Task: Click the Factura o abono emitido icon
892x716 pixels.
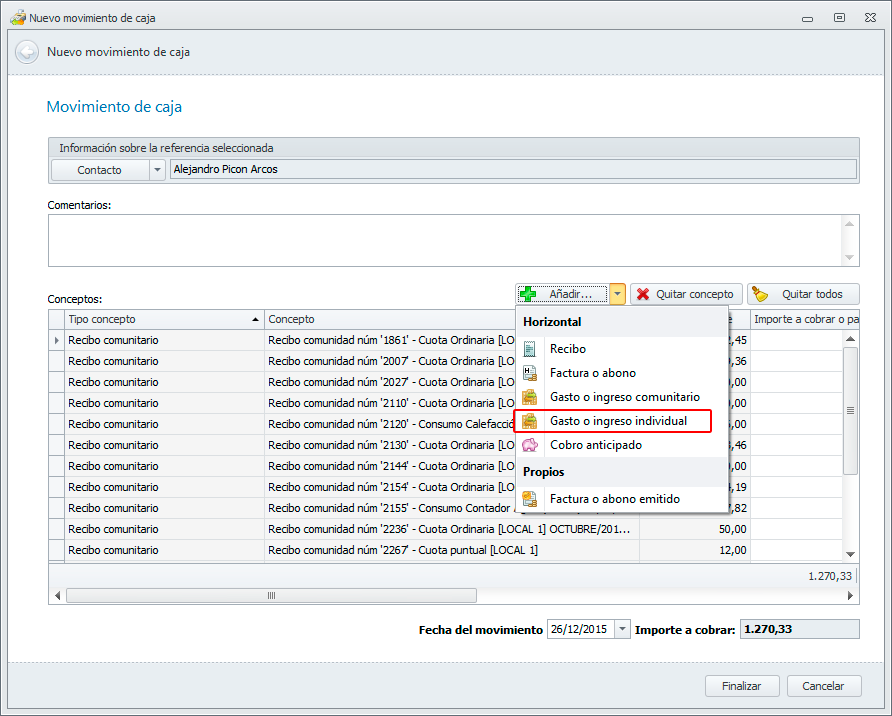Action: pos(530,499)
